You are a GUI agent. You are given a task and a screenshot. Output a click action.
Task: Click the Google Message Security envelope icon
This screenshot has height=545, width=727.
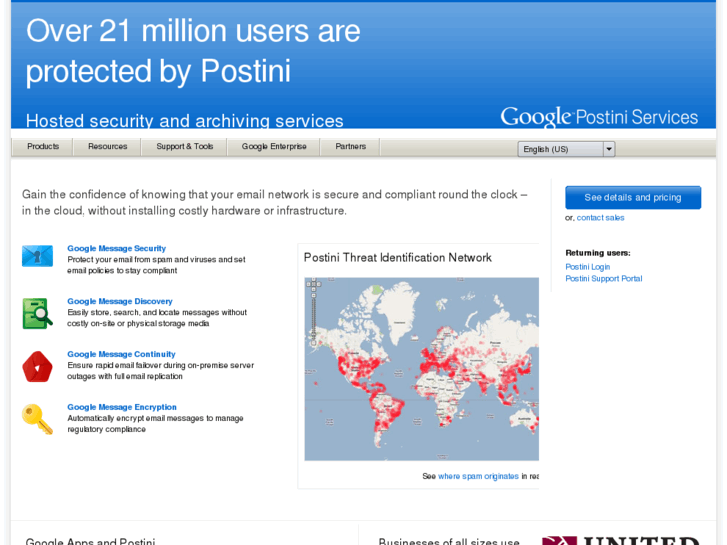click(38, 256)
